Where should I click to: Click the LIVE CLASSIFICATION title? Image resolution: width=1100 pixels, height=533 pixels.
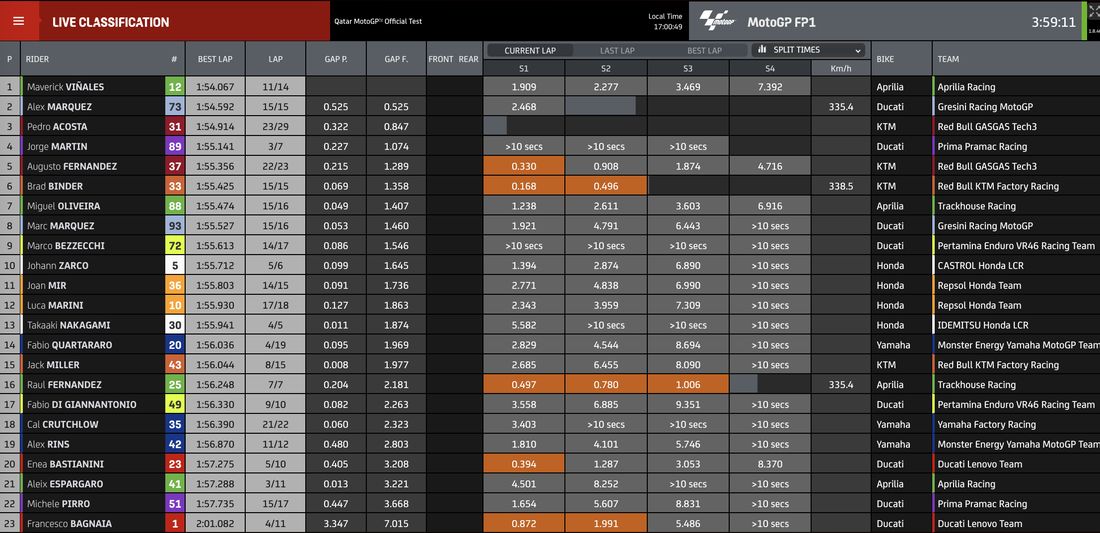click(111, 22)
